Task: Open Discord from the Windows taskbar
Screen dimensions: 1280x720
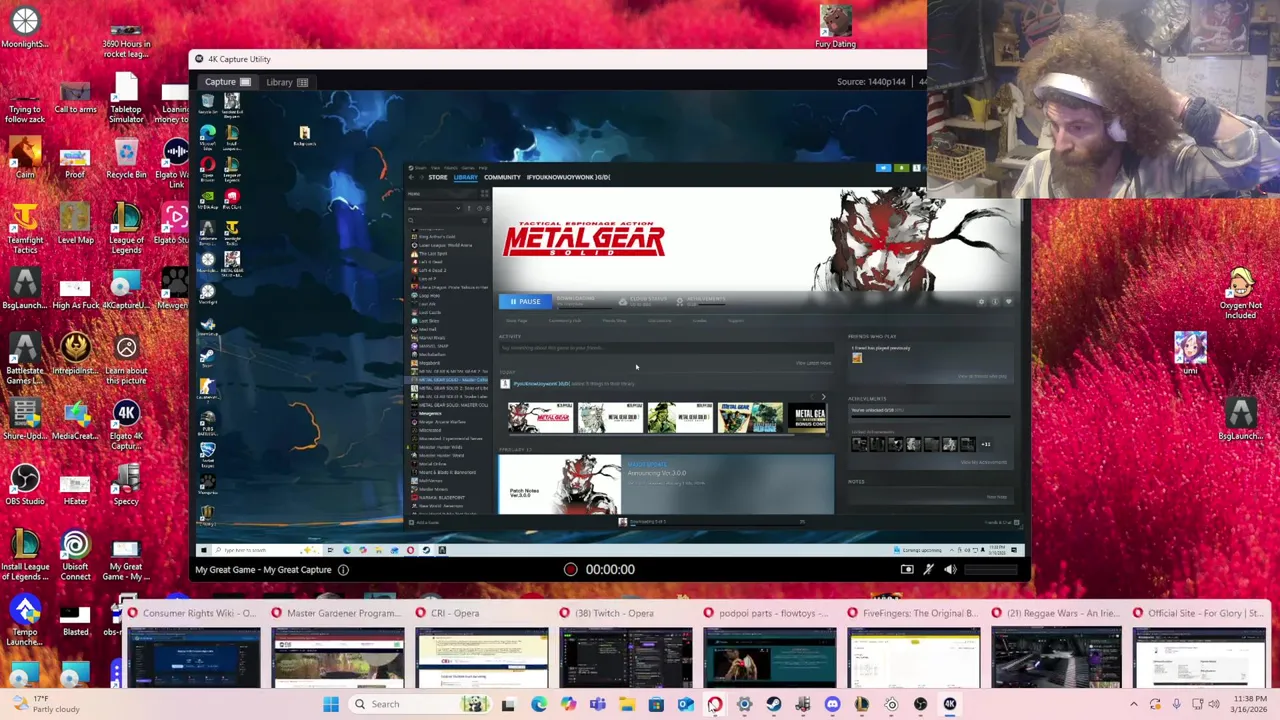Action: coord(832,704)
